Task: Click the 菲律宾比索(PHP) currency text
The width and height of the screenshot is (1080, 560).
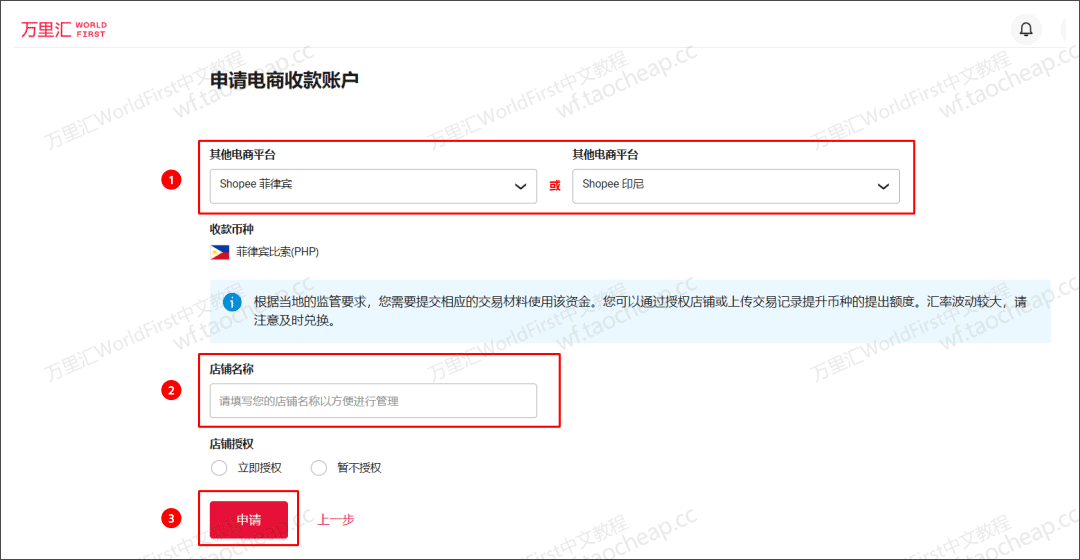Action: 277,252
